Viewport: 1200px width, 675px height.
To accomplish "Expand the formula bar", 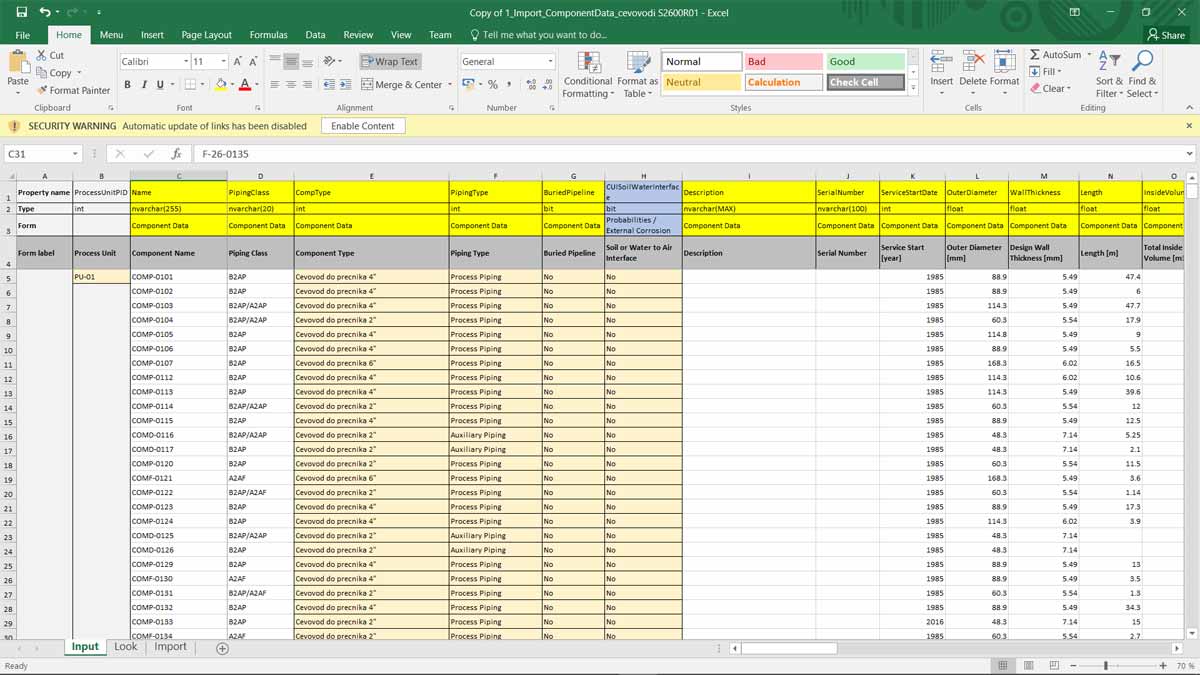I will click(1189, 154).
